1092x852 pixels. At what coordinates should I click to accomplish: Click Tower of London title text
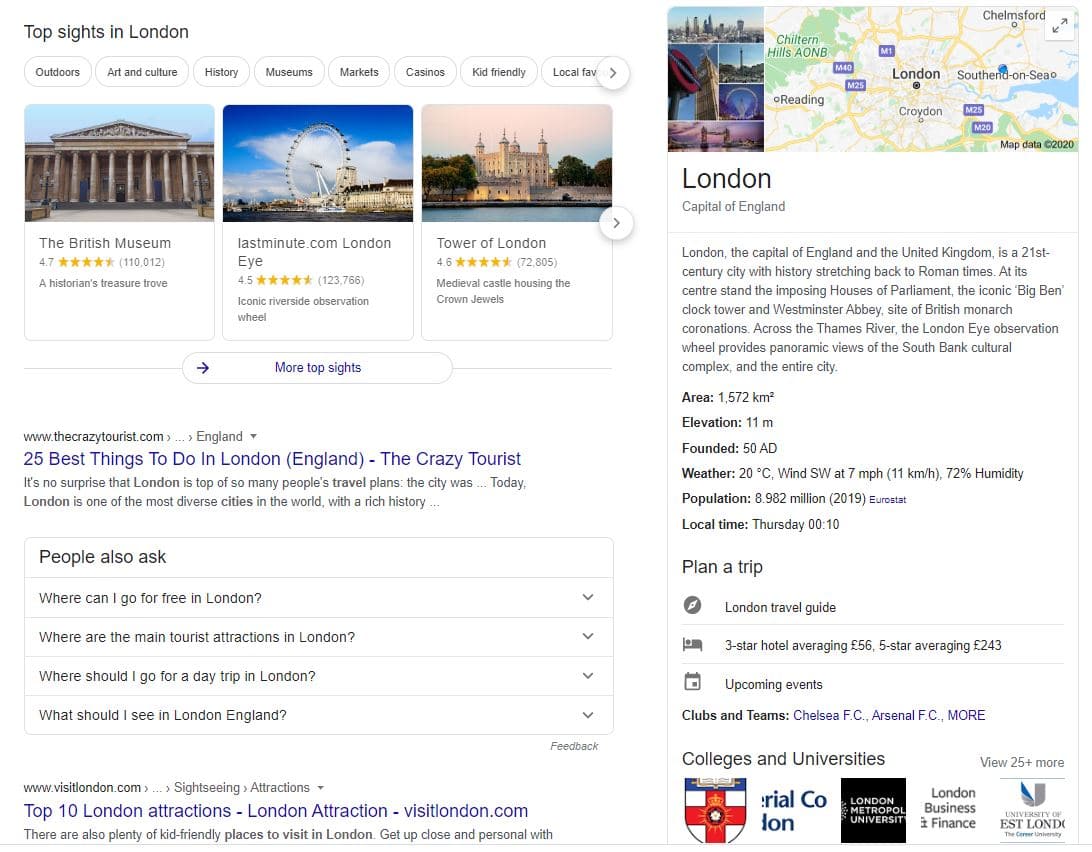(x=492, y=243)
